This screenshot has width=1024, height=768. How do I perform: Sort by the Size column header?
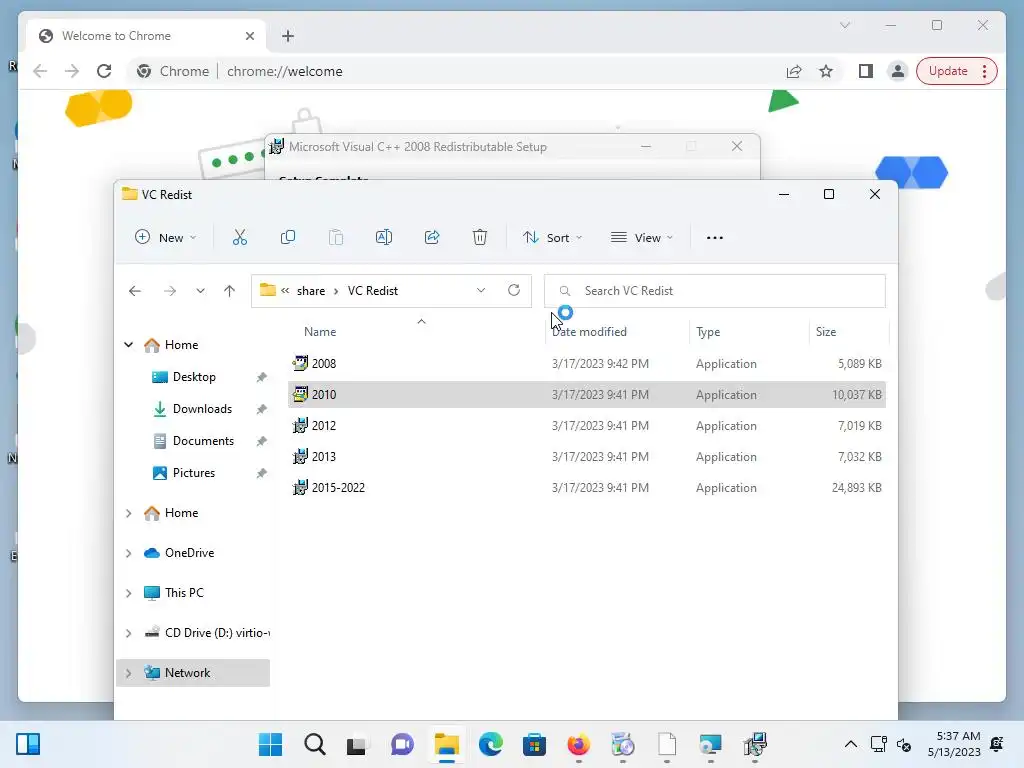825,332
